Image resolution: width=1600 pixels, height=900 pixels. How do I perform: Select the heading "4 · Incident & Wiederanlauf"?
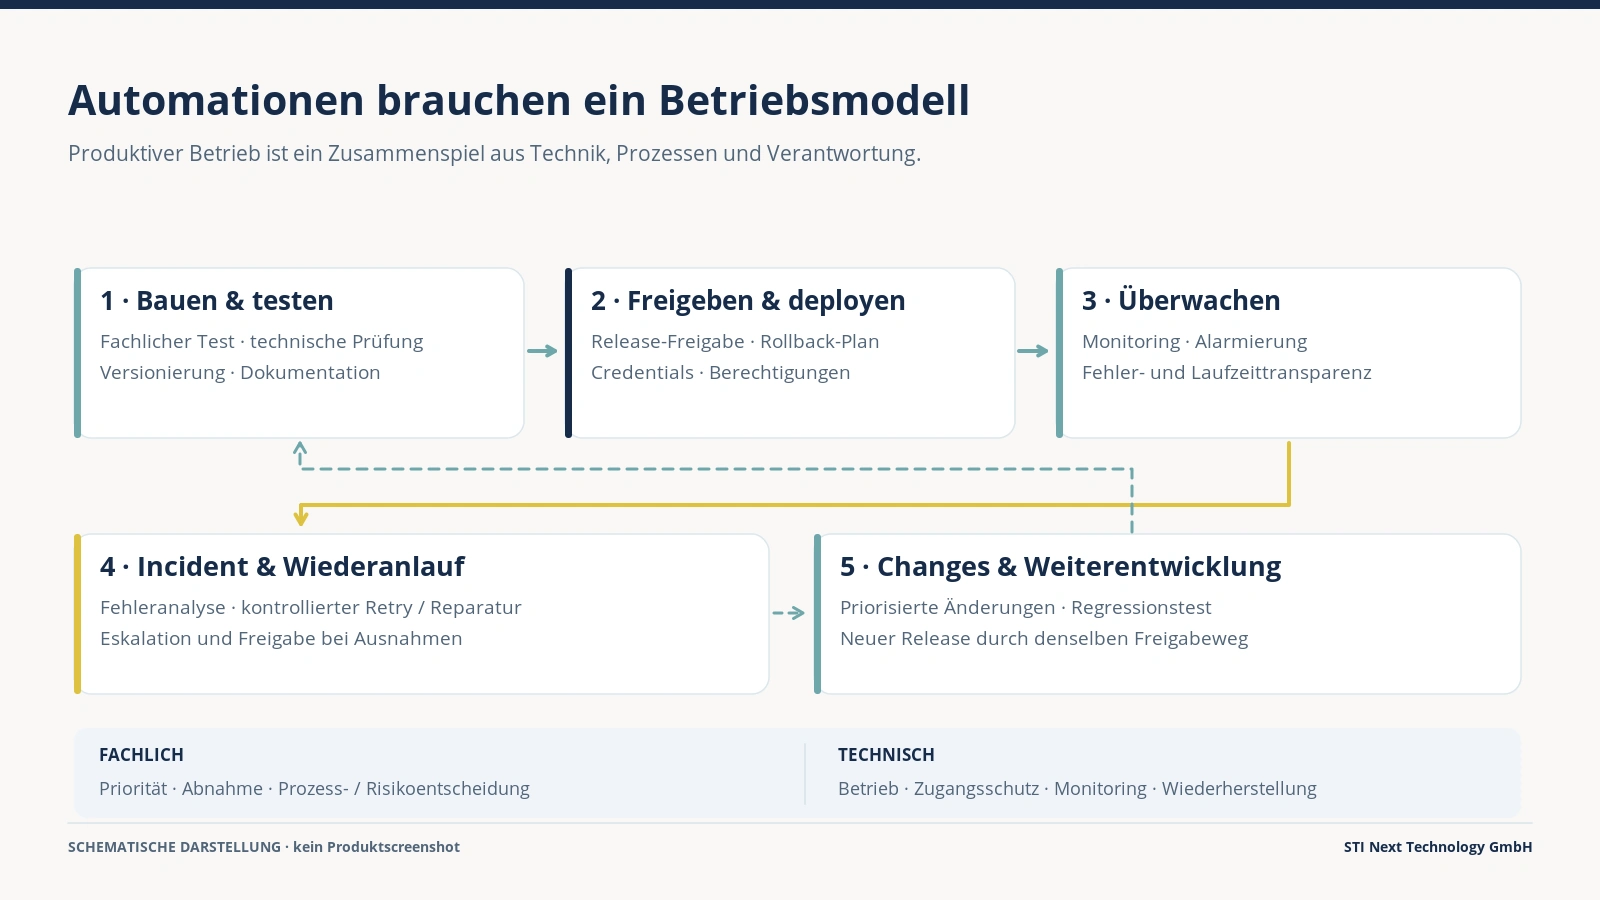click(x=282, y=567)
